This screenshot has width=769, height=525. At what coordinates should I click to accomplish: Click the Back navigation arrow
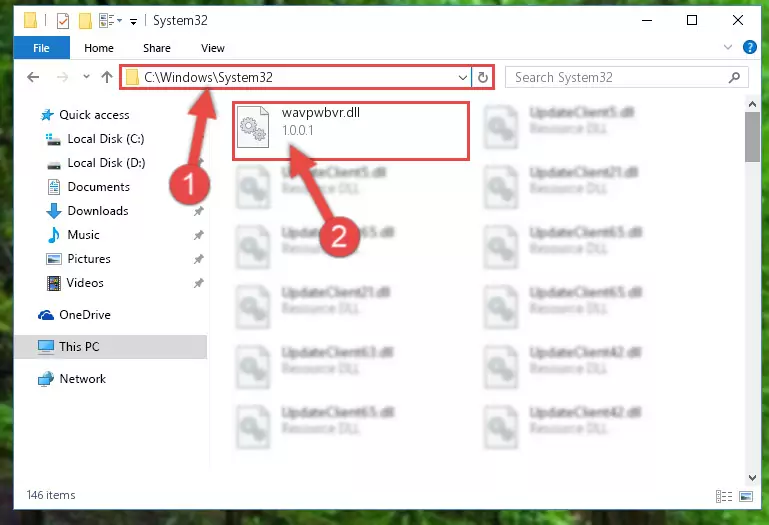click(x=33, y=77)
